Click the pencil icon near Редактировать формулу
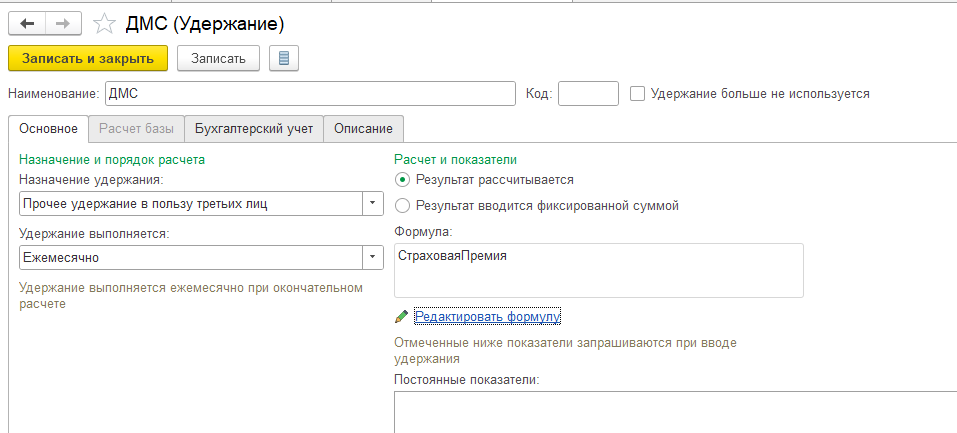Screen dimensions: 957x433 [402, 316]
